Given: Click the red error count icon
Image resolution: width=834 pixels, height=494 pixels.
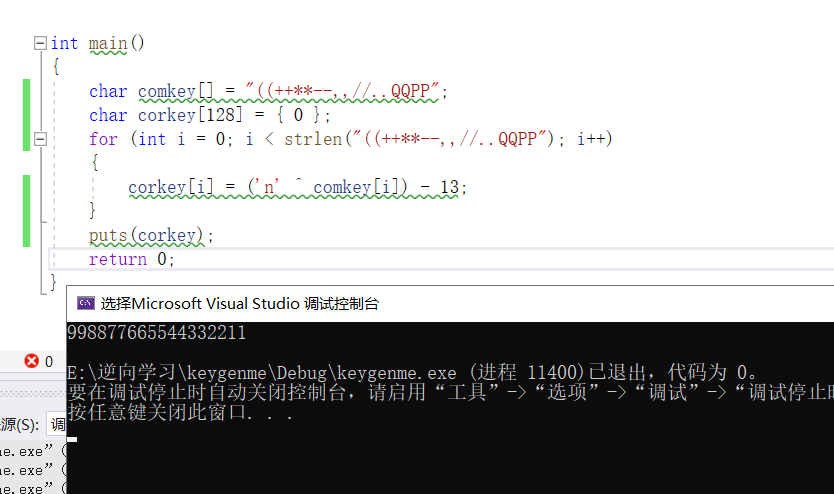Looking at the screenshot, I should [31, 361].
